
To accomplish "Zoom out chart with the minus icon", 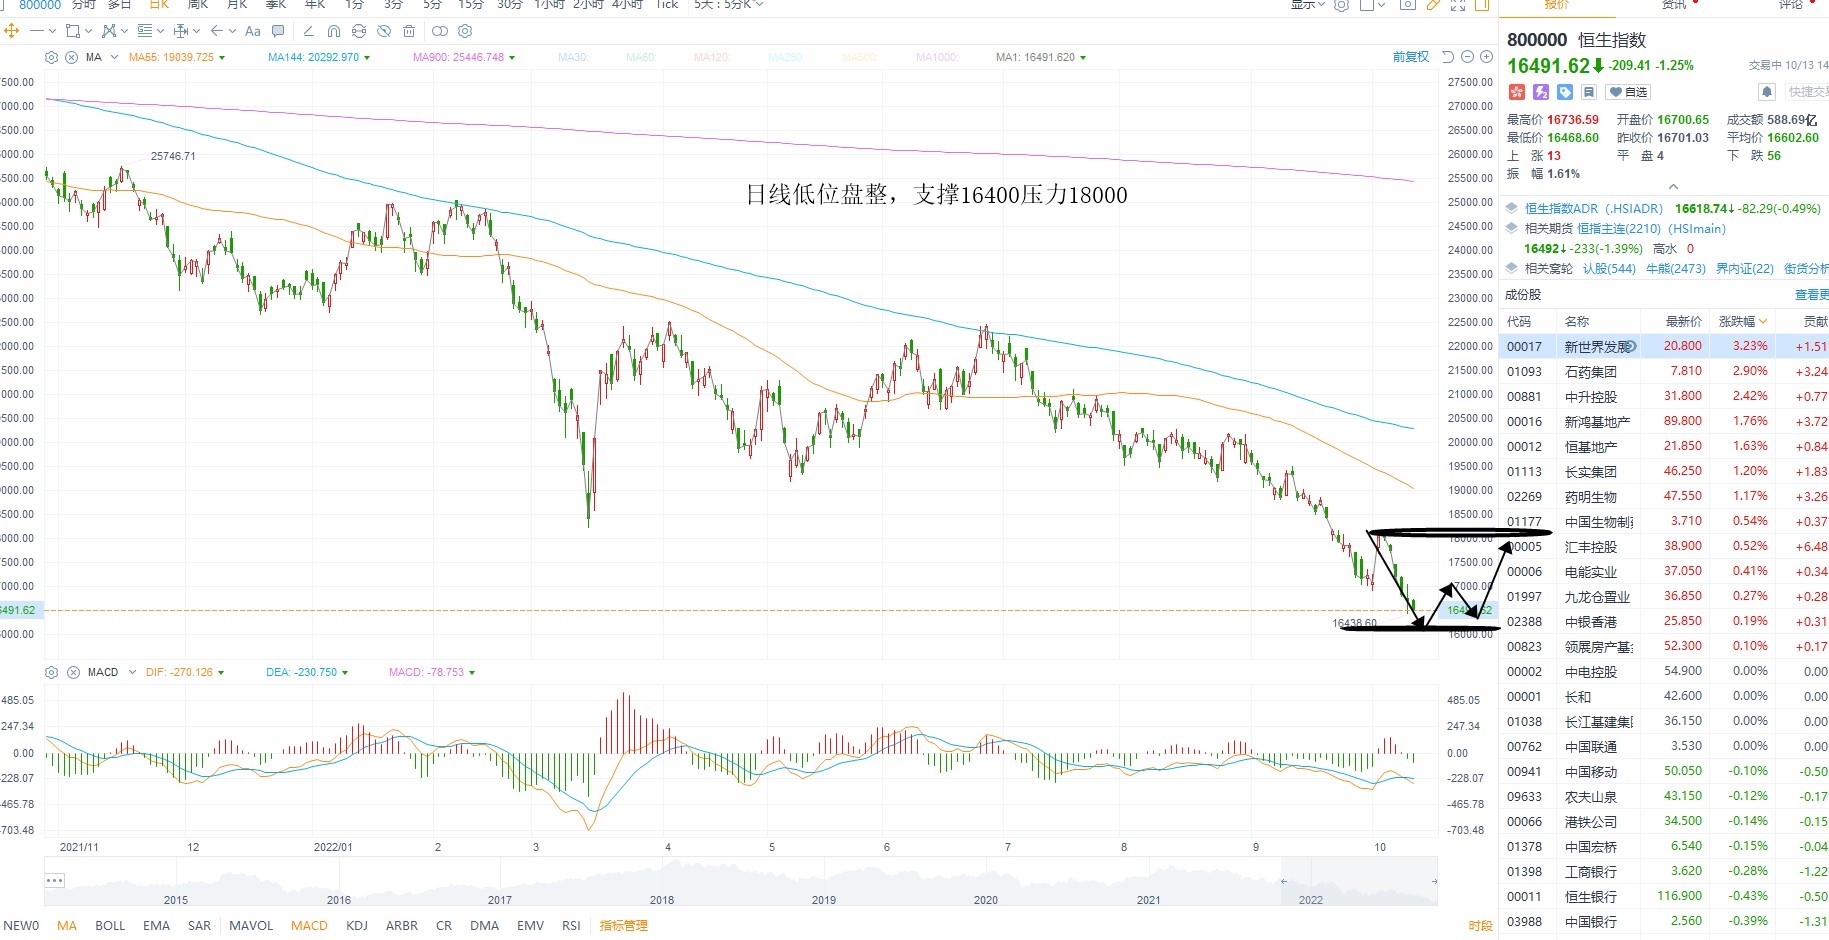I will 1466,57.
